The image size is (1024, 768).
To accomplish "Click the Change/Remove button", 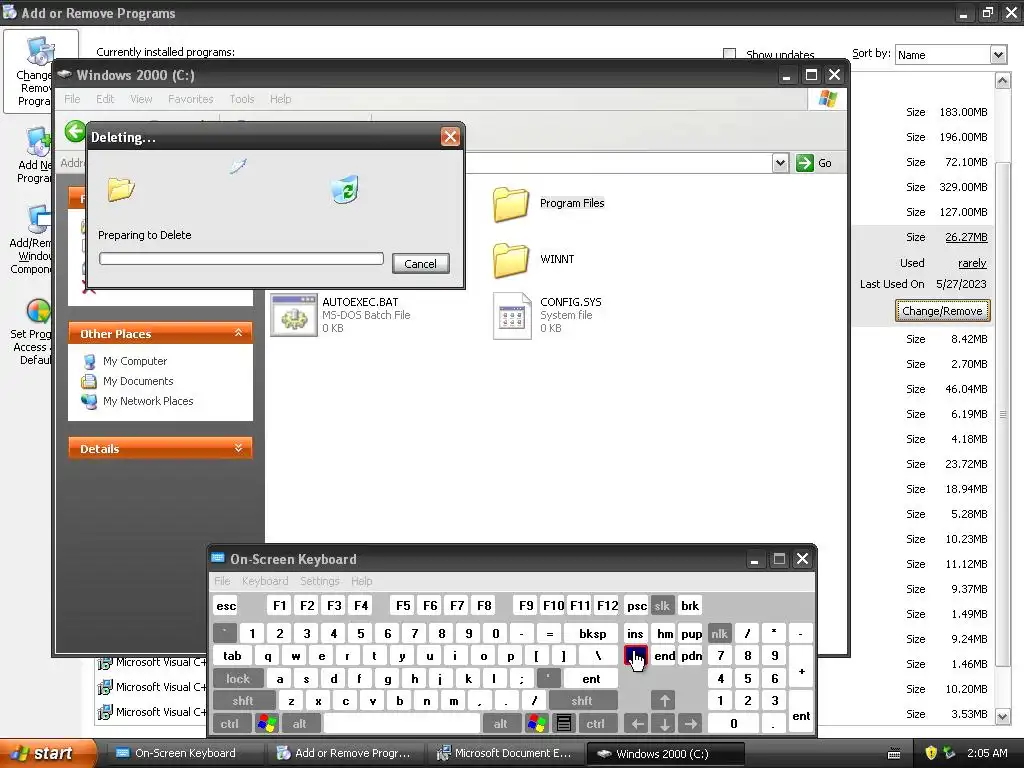I will point(942,311).
